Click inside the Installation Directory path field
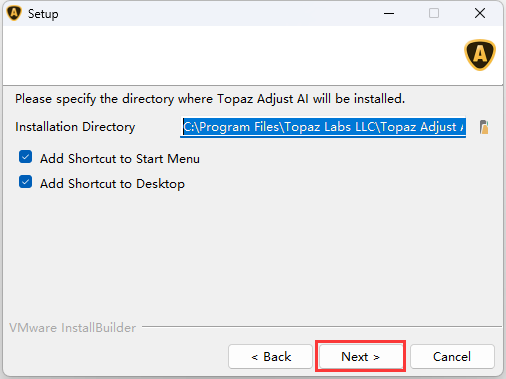Screen dimensions: 506x379 tap(323, 127)
